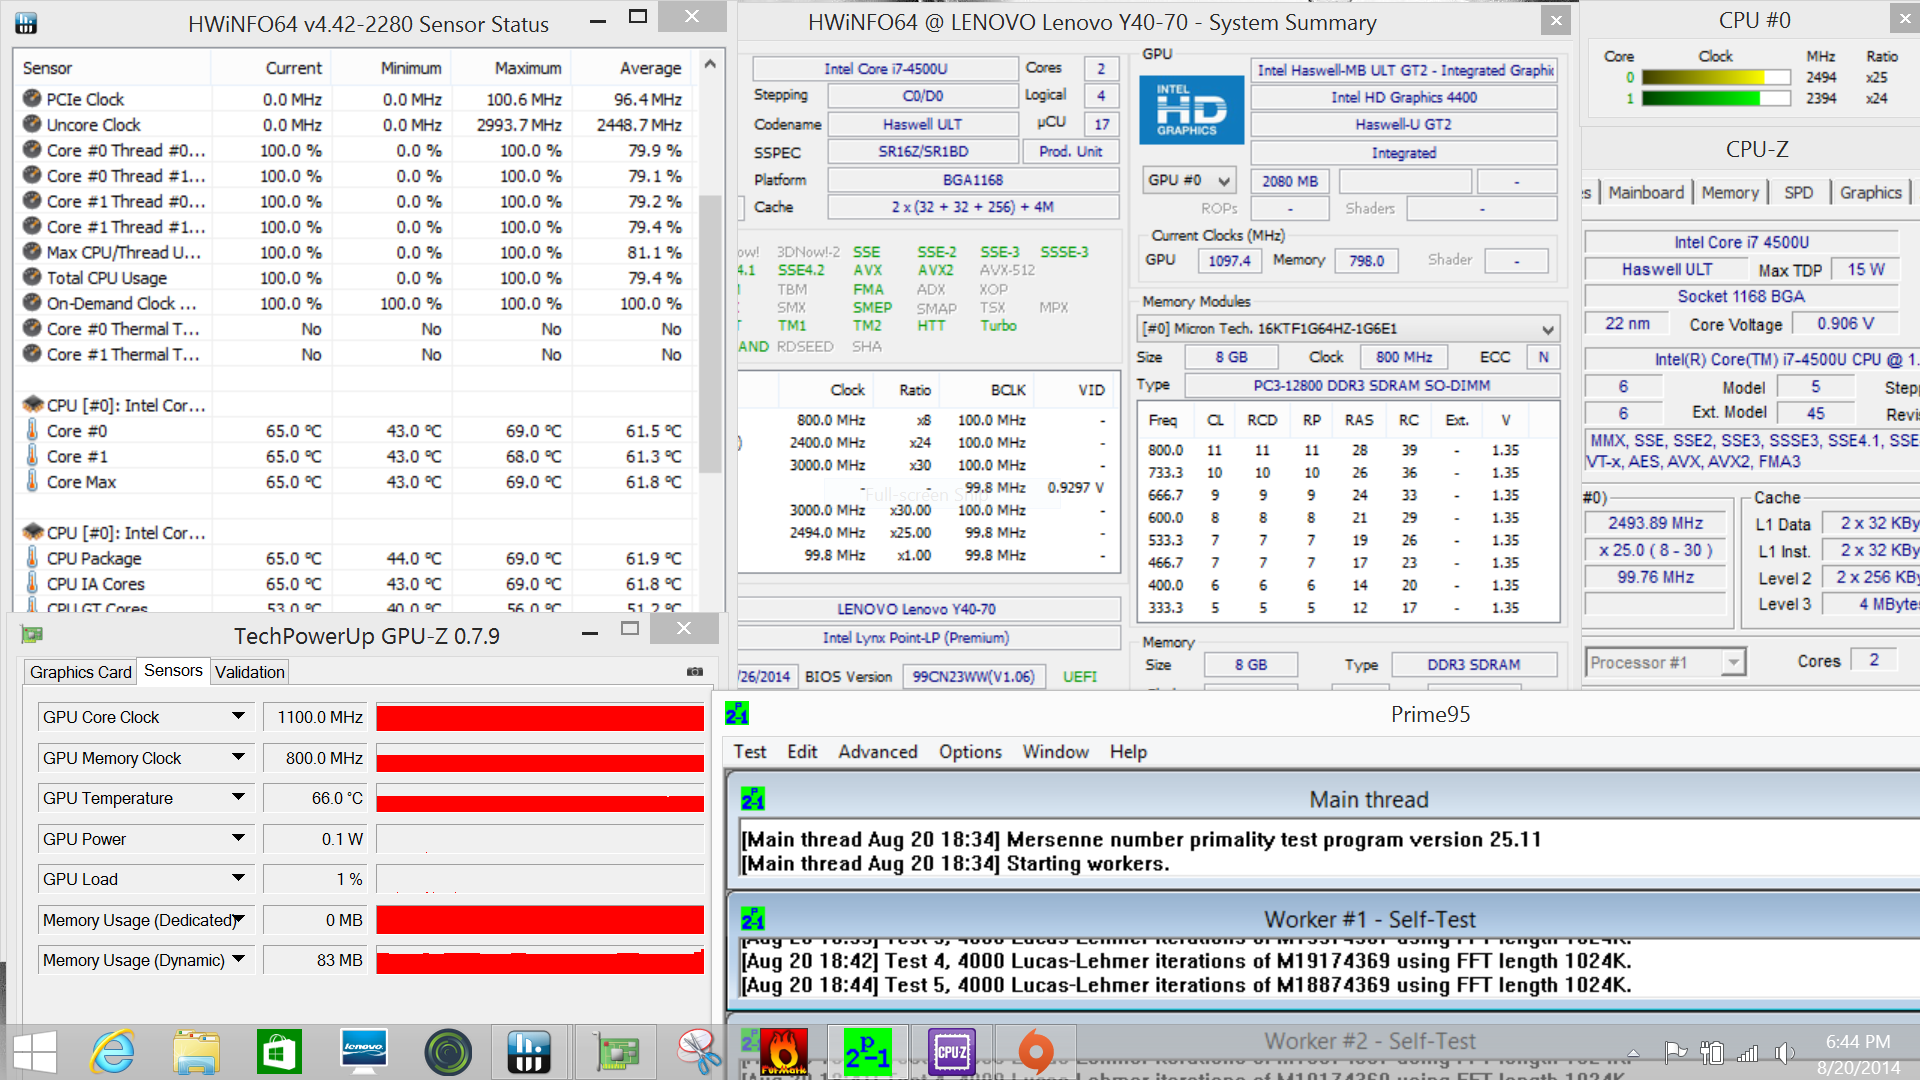1920x1080 pixels.
Task: Open GPU Core Clock sensor dropdown
Action: pyautogui.click(x=238, y=716)
